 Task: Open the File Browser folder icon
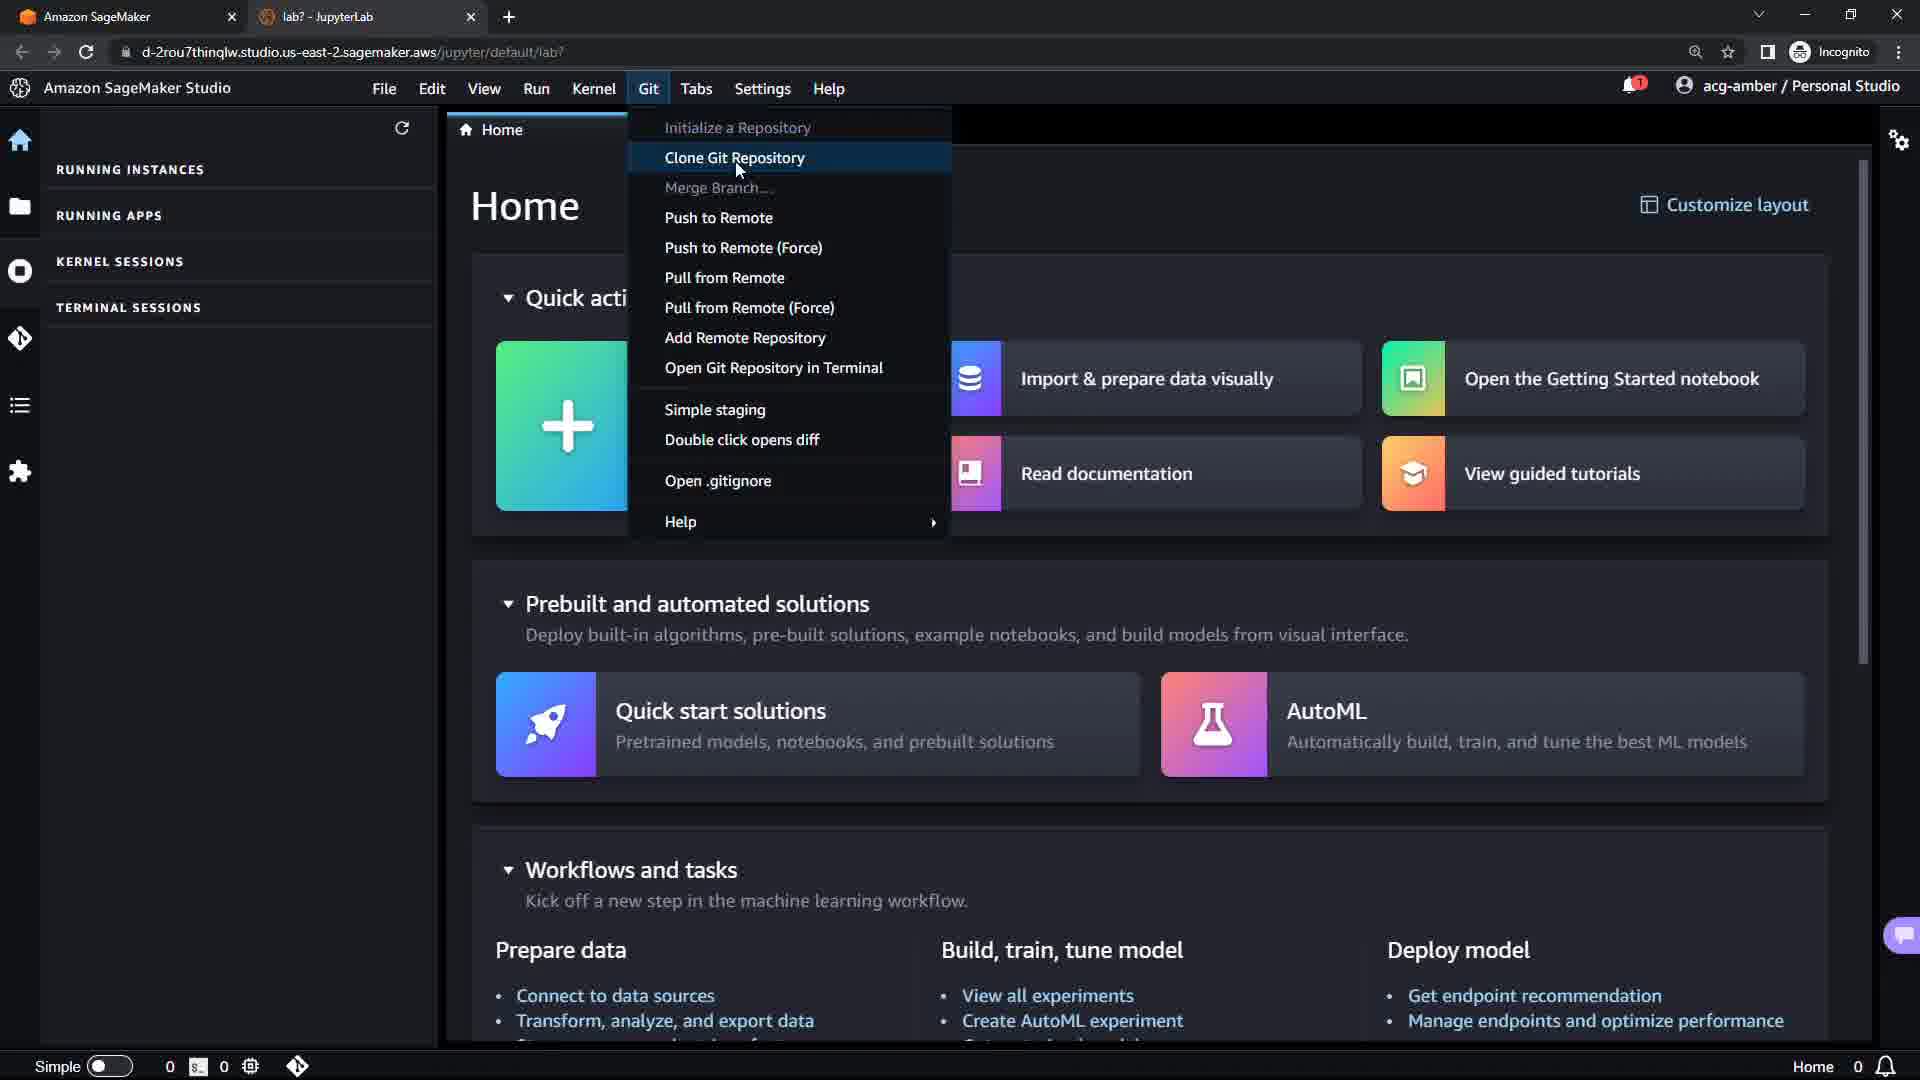[x=20, y=207]
